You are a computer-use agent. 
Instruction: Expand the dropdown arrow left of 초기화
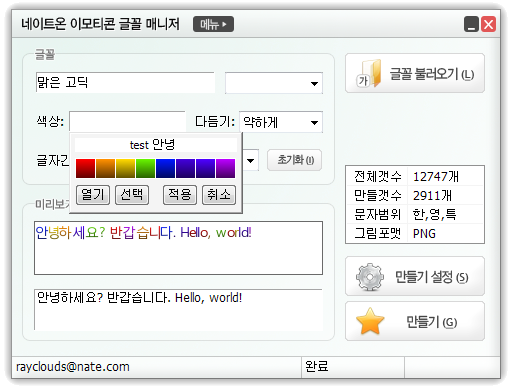251,161
